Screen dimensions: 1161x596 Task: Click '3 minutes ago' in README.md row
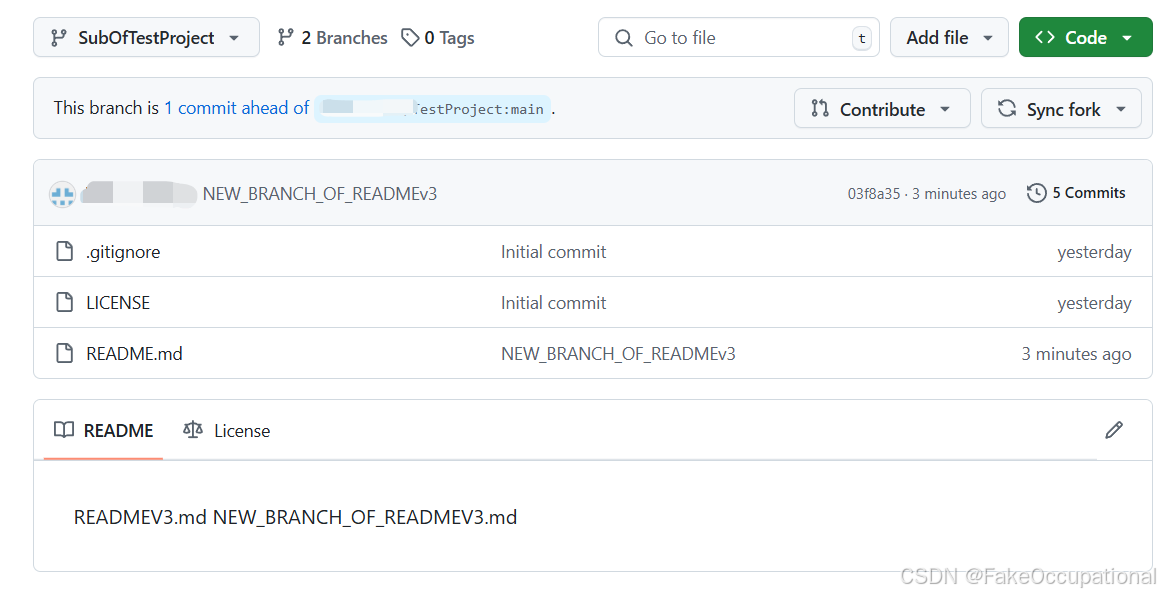pos(1077,354)
